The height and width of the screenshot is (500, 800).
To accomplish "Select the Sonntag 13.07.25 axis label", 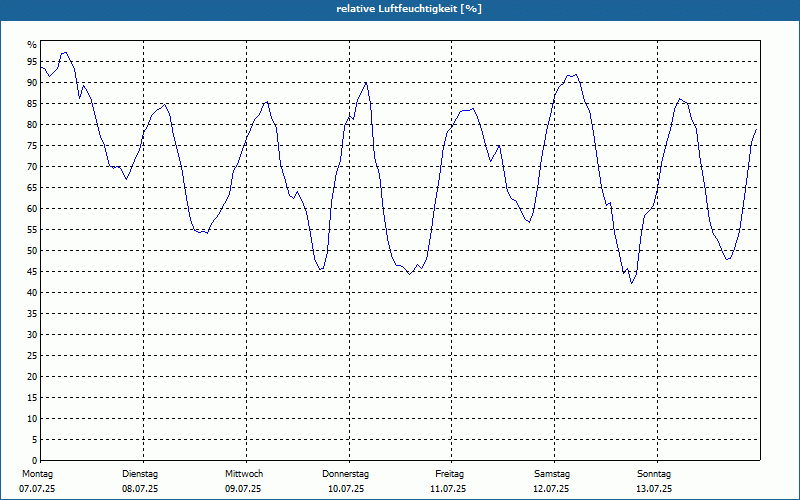I will (654, 481).
